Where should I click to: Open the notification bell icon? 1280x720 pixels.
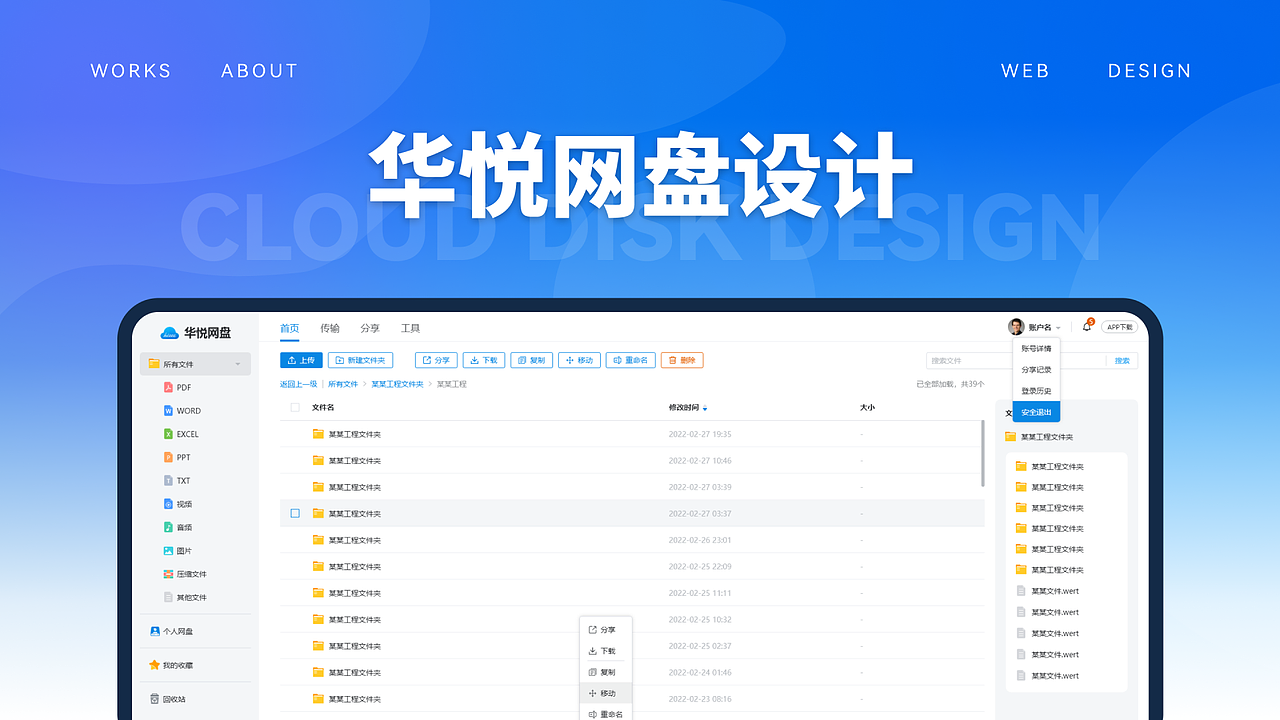click(1086, 326)
